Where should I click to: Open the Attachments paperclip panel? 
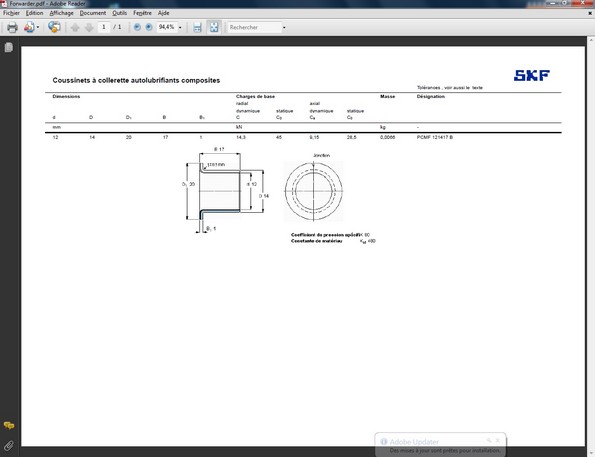tap(9, 446)
